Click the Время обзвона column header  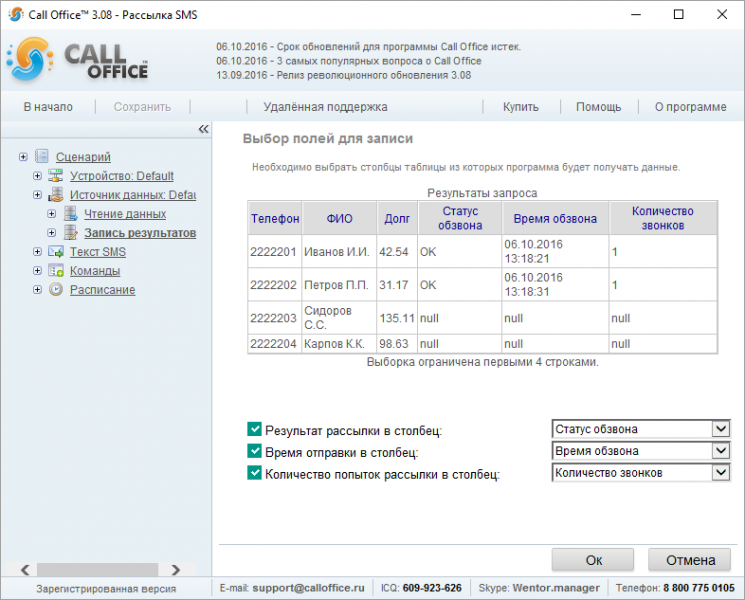(x=555, y=218)
